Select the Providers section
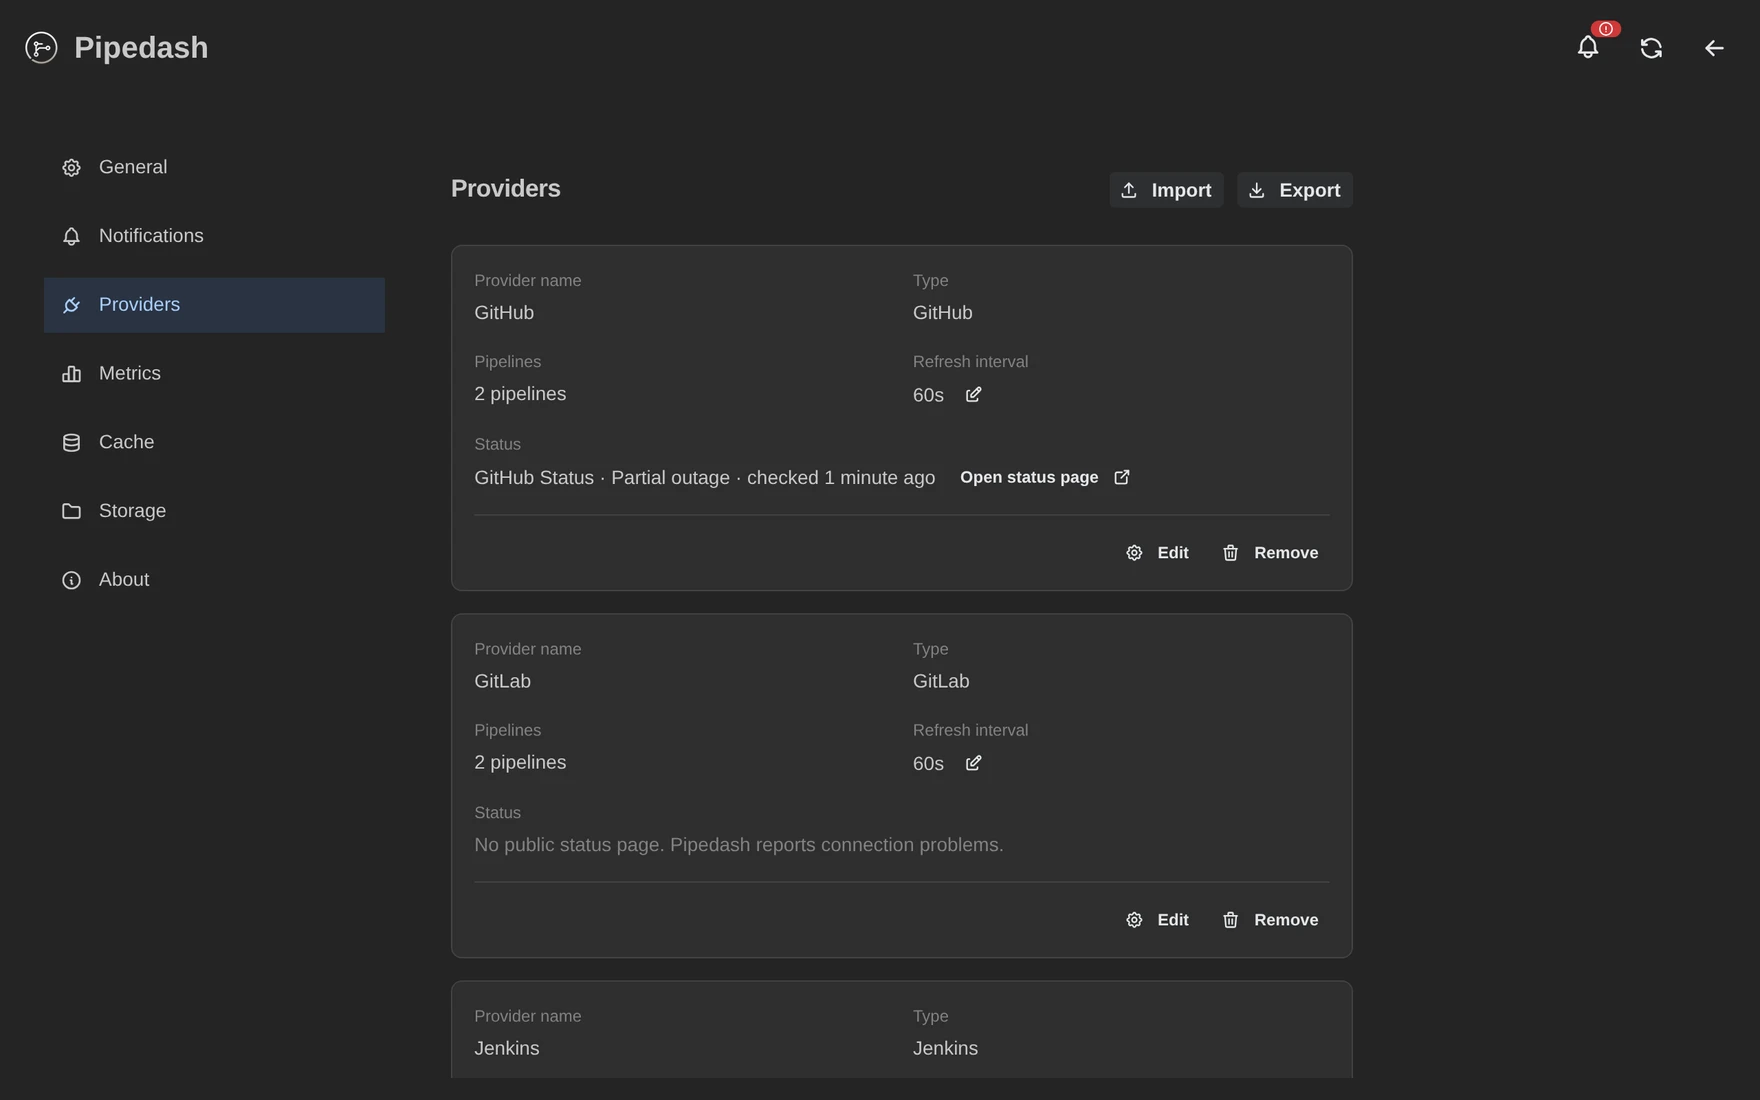This screenshot has width=1760, height=1100. [x=214, y=305]
